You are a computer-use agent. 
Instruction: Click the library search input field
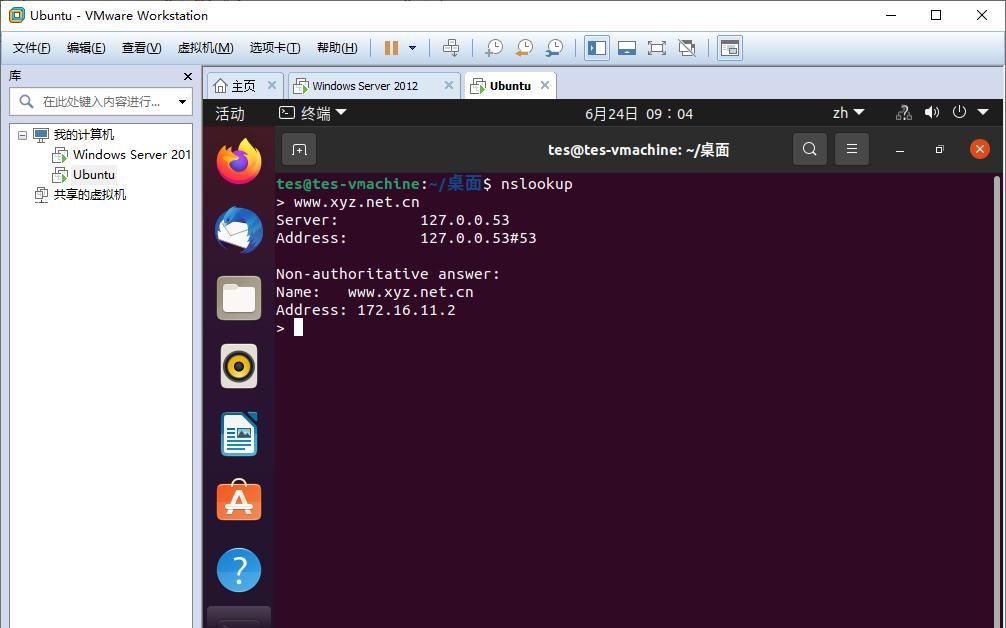100,102
